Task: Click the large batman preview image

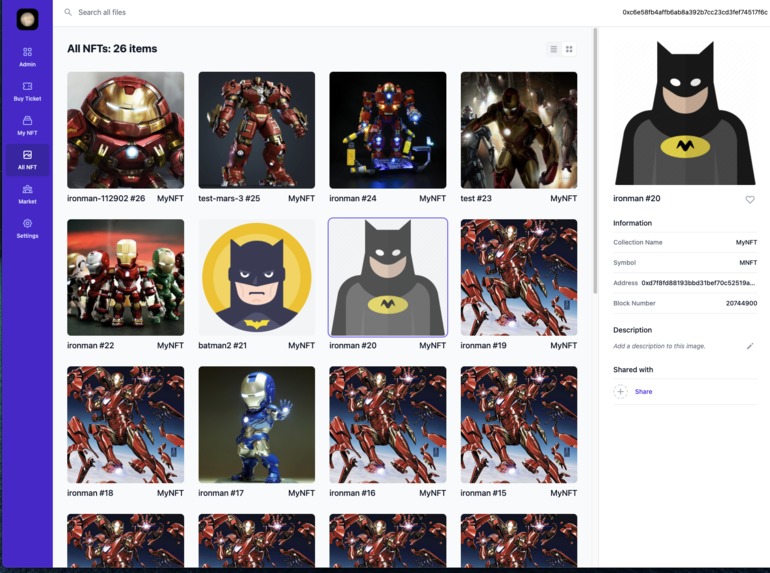Action: point(685,113)
